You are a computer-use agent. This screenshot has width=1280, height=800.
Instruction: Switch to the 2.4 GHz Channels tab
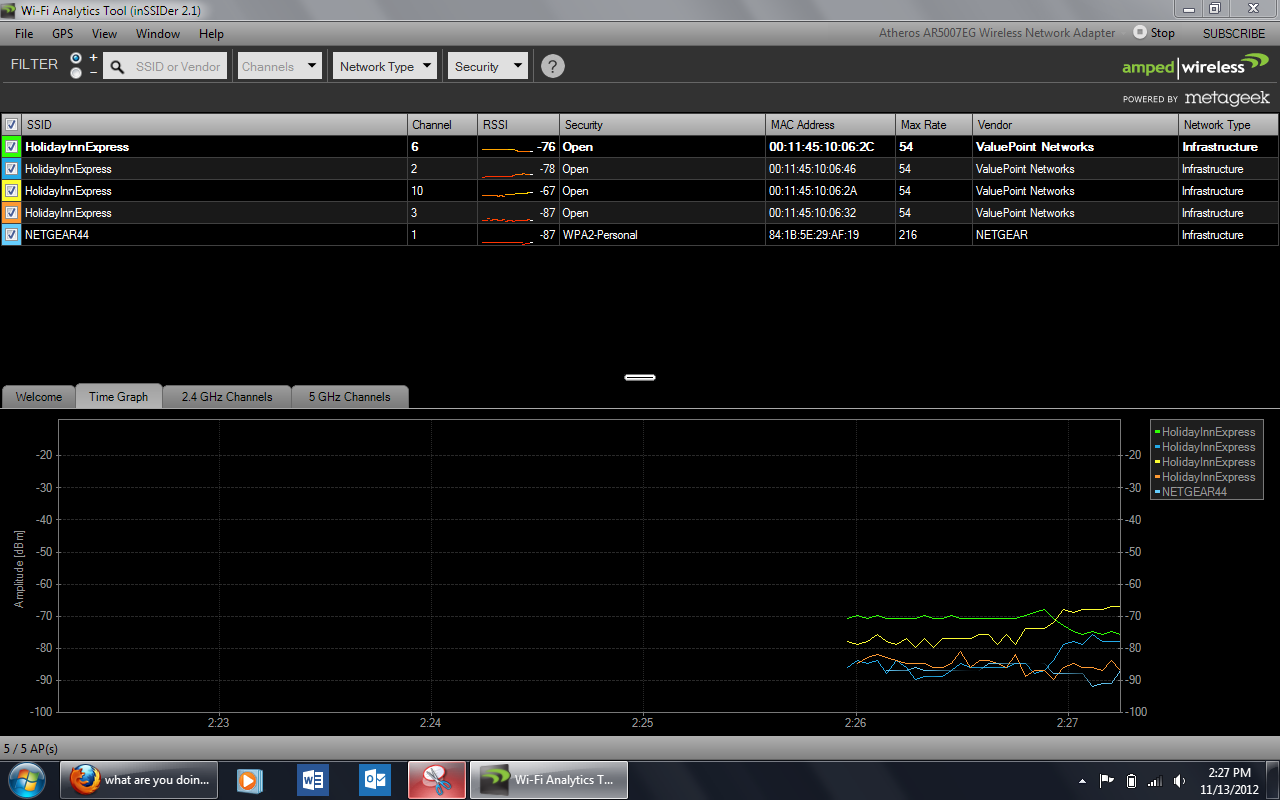[x=227, y=397]
